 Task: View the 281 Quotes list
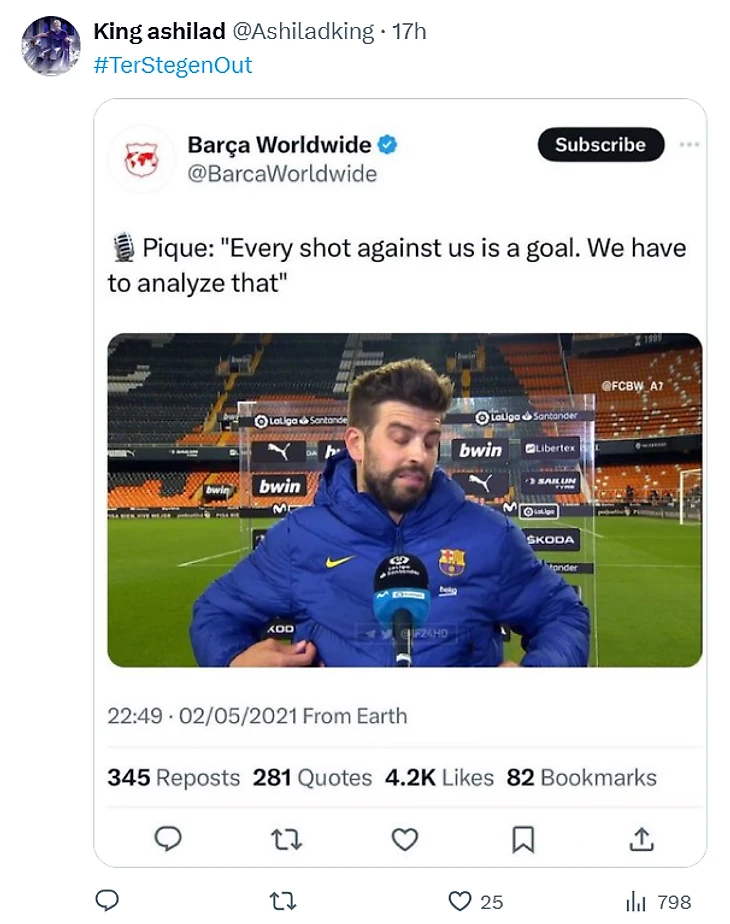point(312,777)
